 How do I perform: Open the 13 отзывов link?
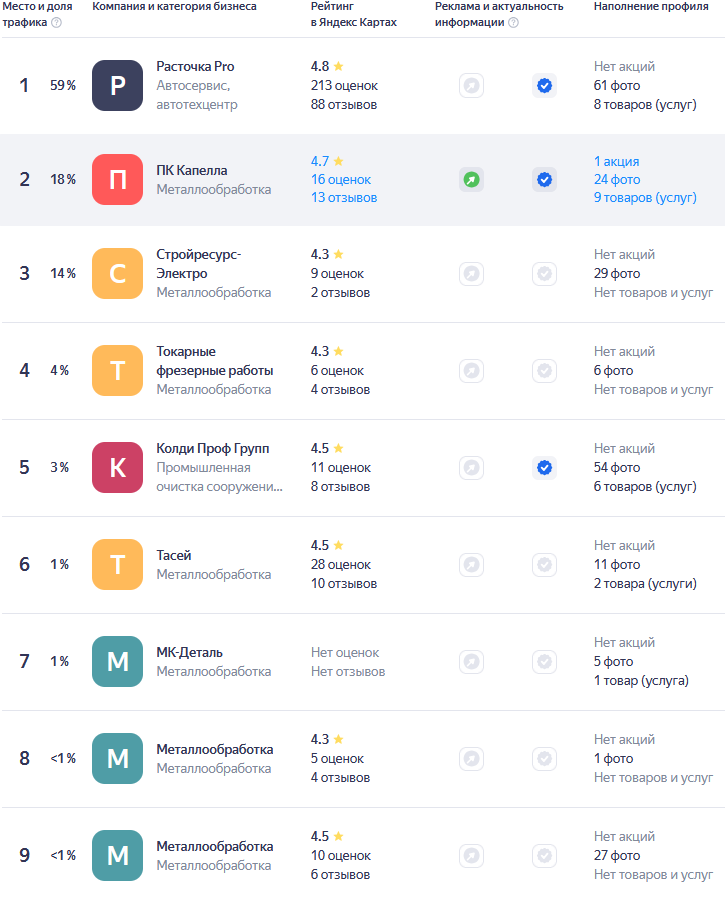click(x=344, y=197)
